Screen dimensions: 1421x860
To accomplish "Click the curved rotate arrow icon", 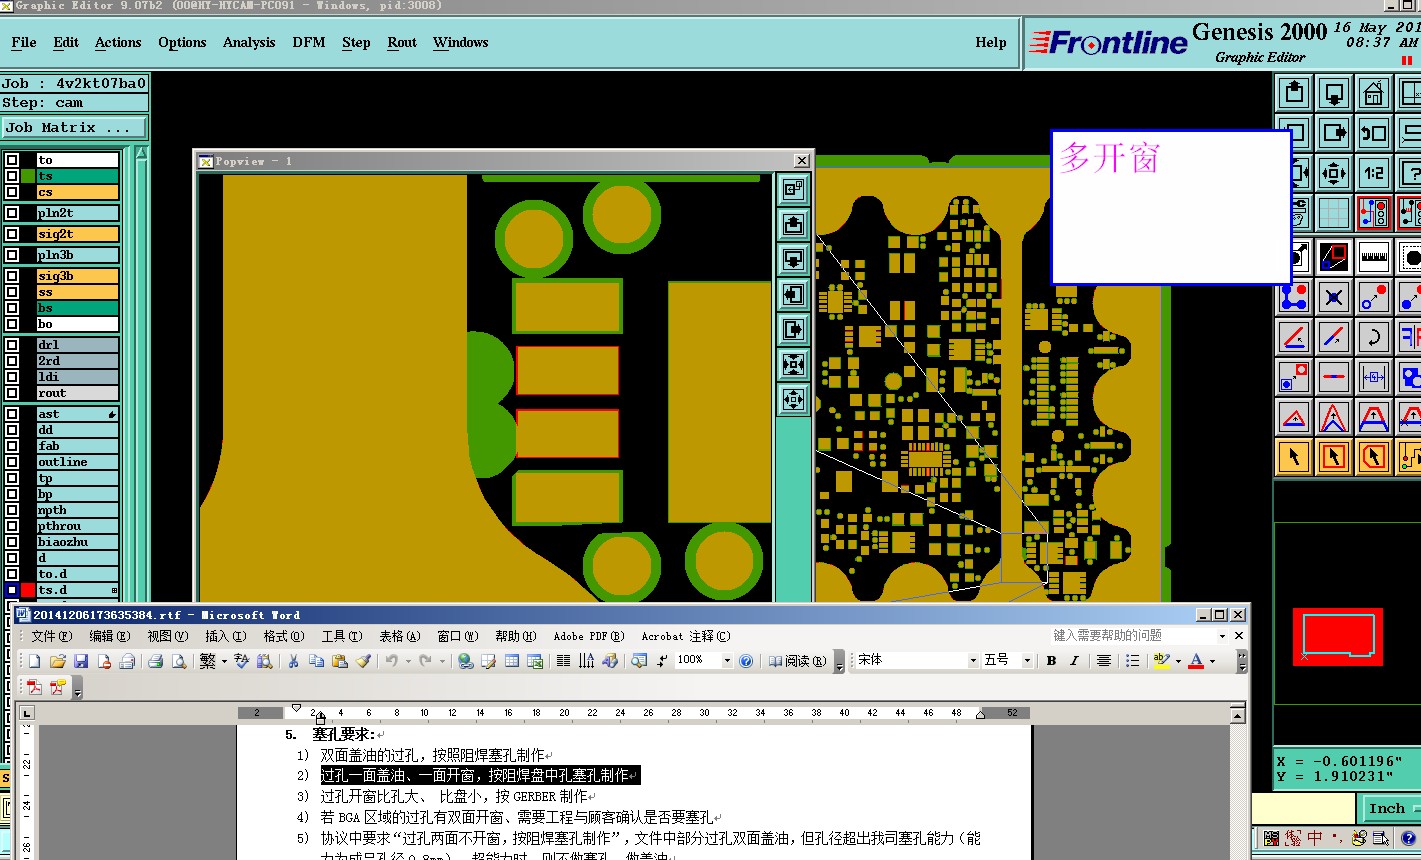I will pyautogui.click(x=1374, y=337).
